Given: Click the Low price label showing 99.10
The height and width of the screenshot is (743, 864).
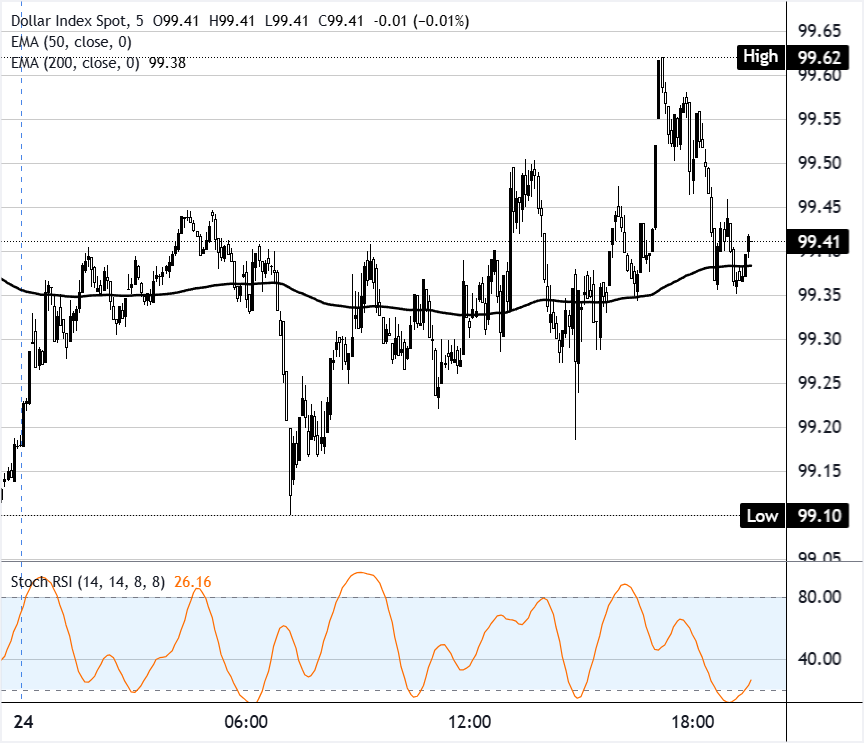Looking at the screenshot, I should pos(793,516).
